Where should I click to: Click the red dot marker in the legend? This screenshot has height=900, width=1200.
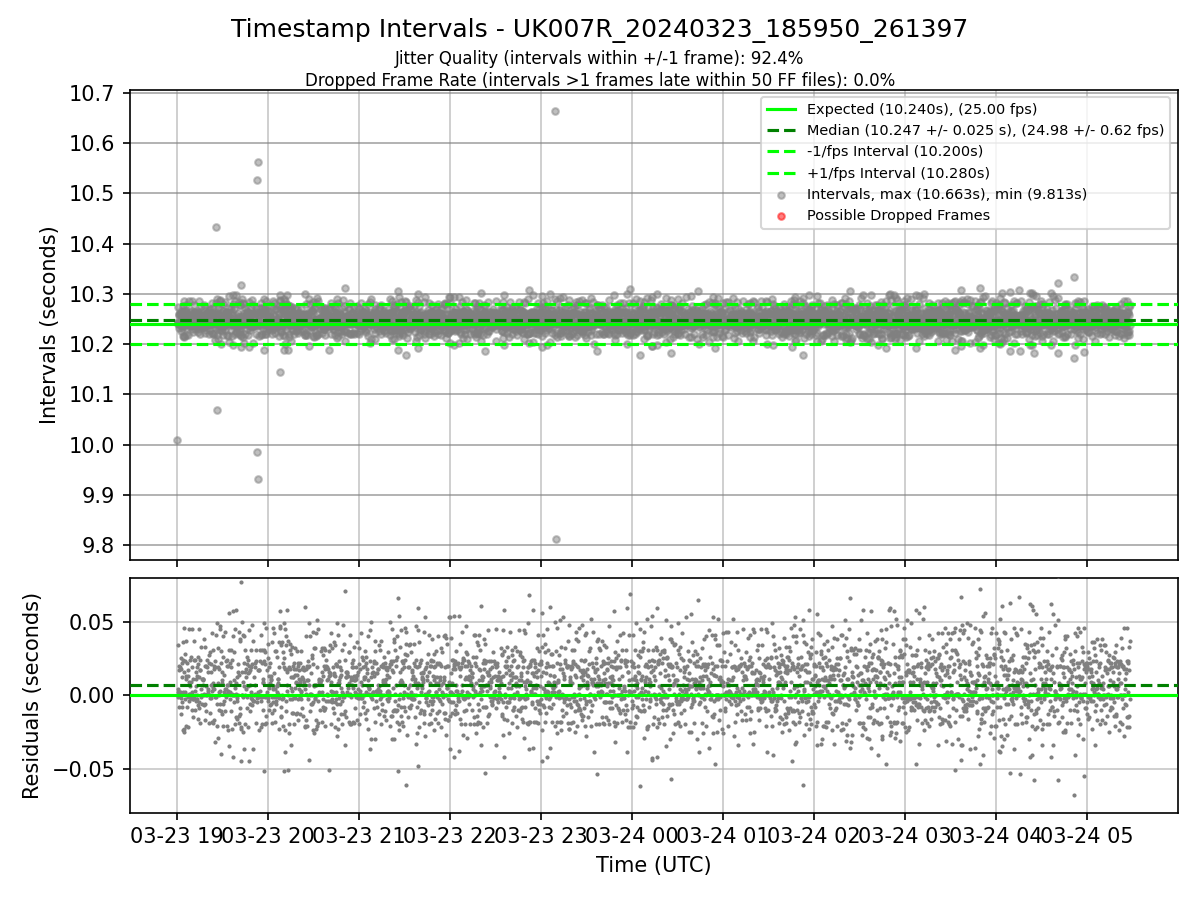[782, 215]
